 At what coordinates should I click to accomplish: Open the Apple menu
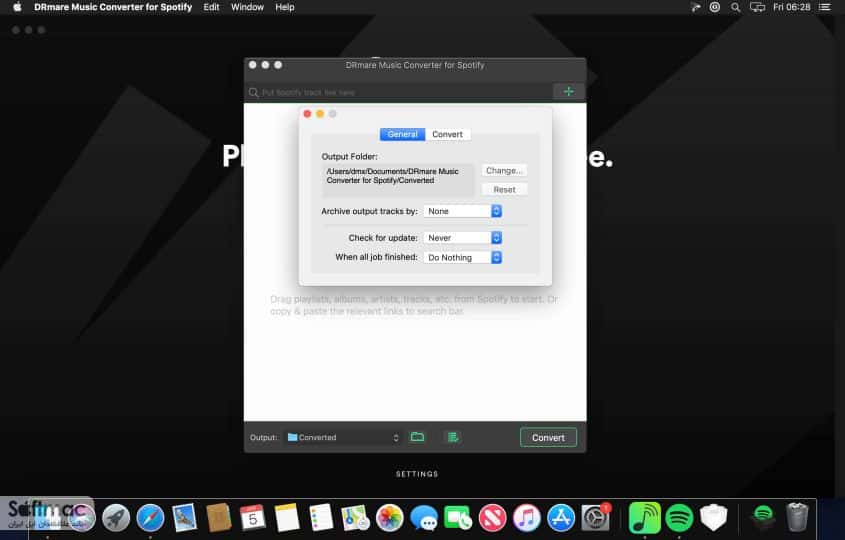point(17,7)
